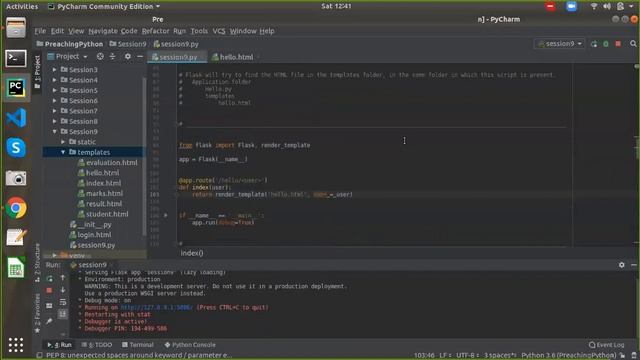Toggle scroll to end in Run console
640x360 pixels.
63,313
